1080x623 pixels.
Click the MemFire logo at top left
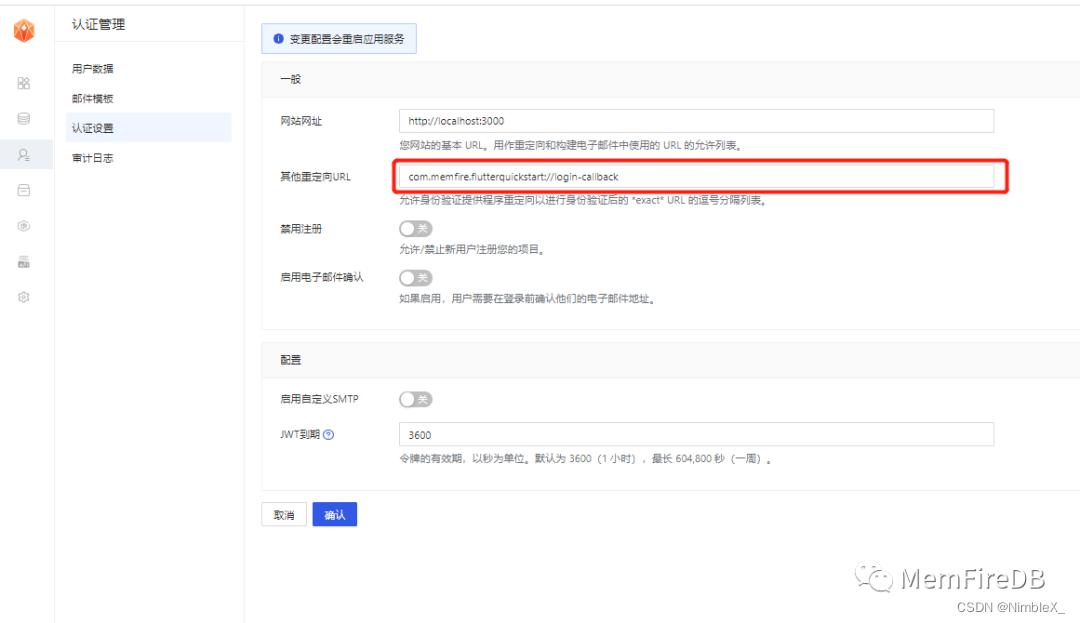point(24,30)
